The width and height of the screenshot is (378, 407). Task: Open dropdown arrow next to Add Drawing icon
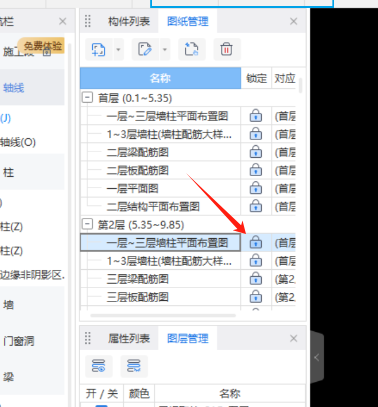pyautogui.click(x=118, y=50)
